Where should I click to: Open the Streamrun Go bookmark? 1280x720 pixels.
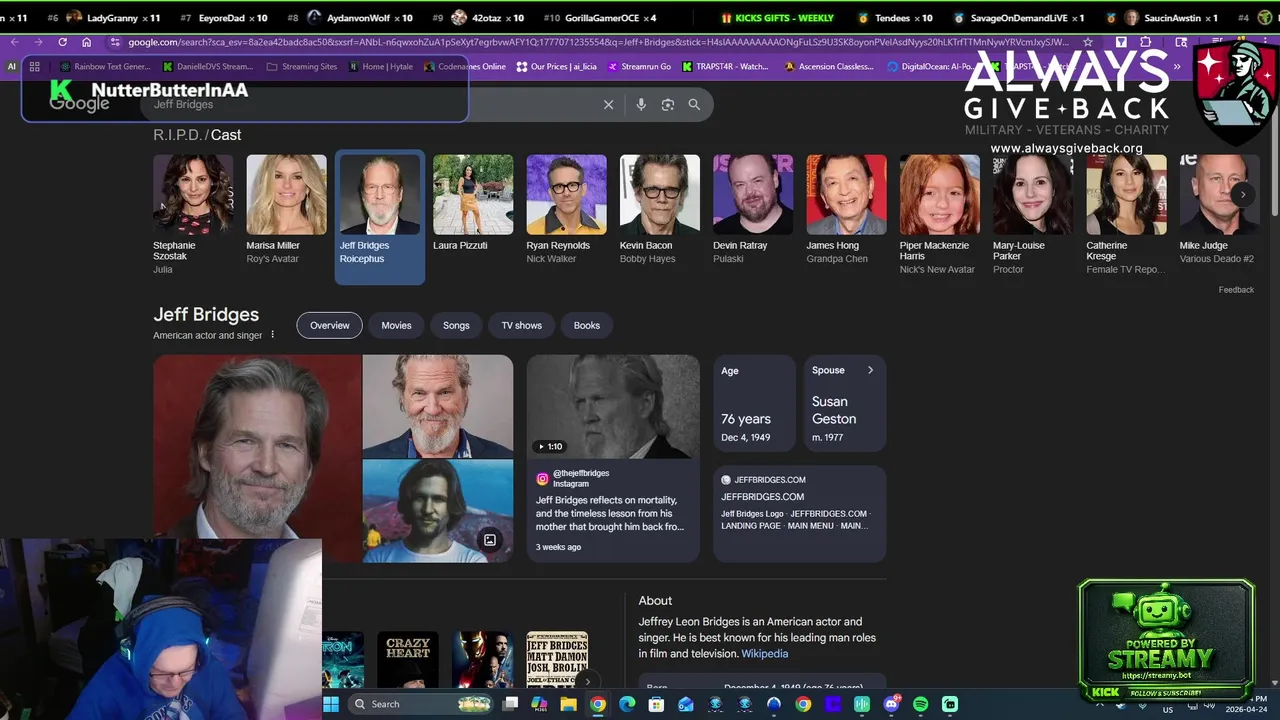click(x=637, y=67)
